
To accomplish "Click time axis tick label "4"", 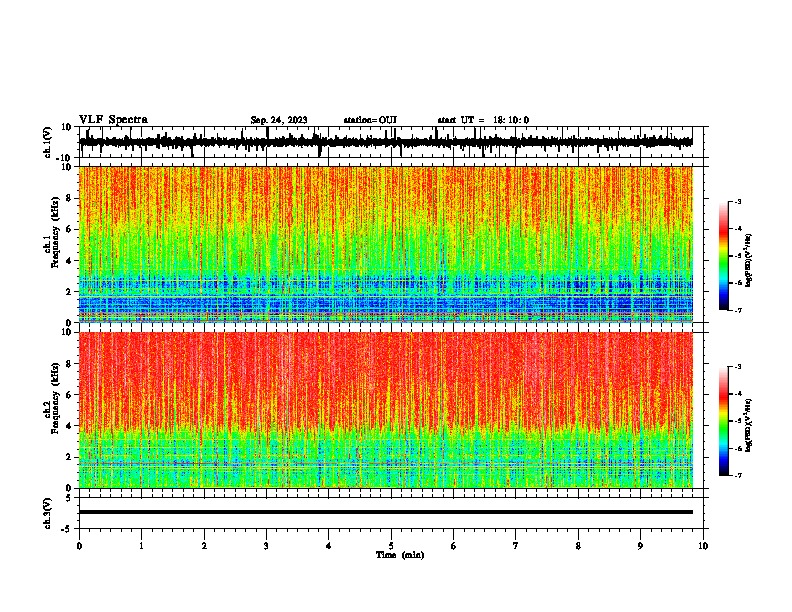I will tap(329, 546).
